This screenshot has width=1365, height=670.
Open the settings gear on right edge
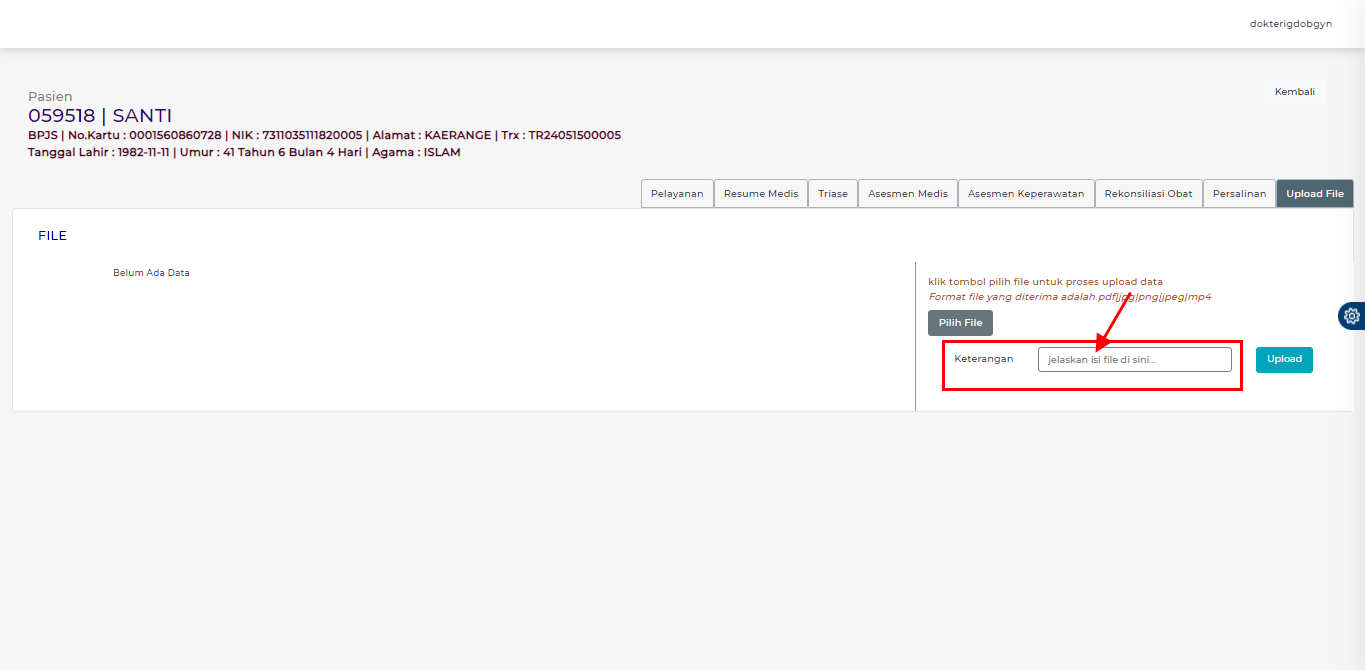click(x=1352, y=316)
